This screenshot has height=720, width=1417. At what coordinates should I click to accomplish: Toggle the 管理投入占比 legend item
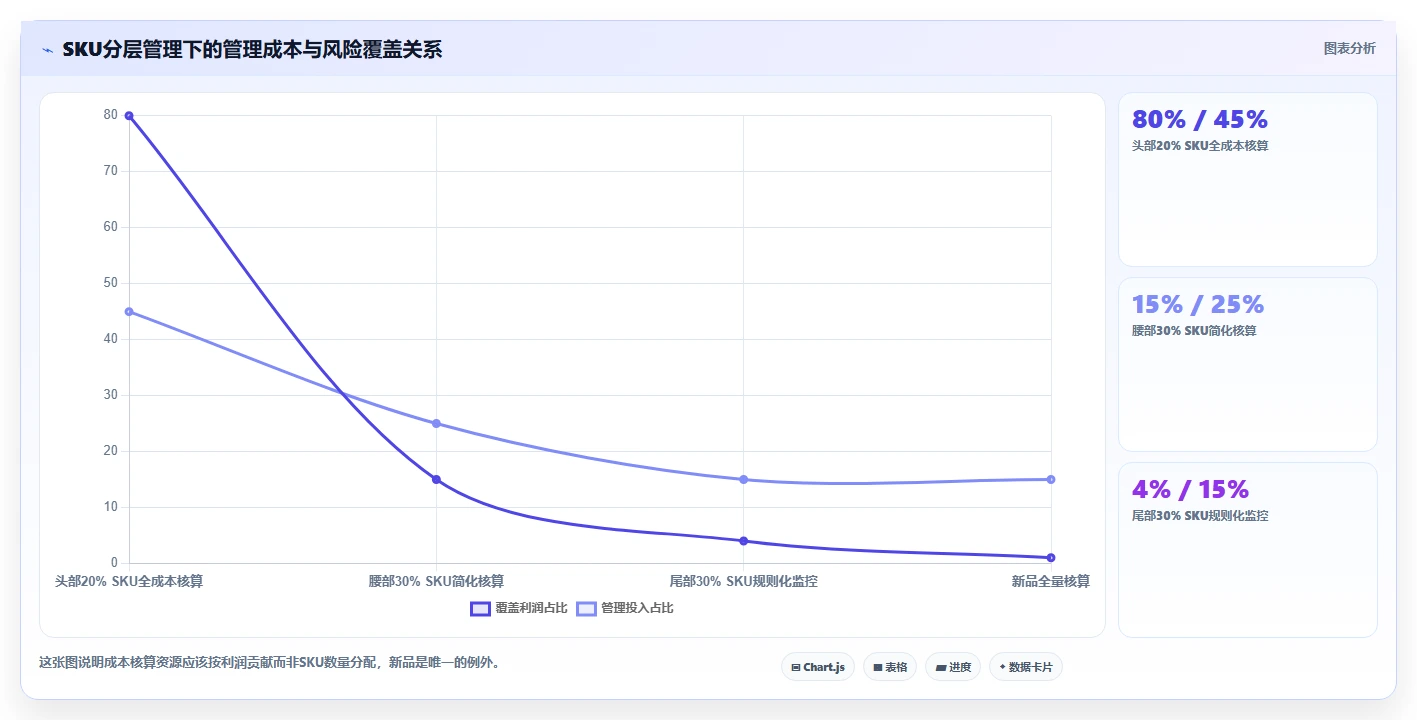pos(625,608)
